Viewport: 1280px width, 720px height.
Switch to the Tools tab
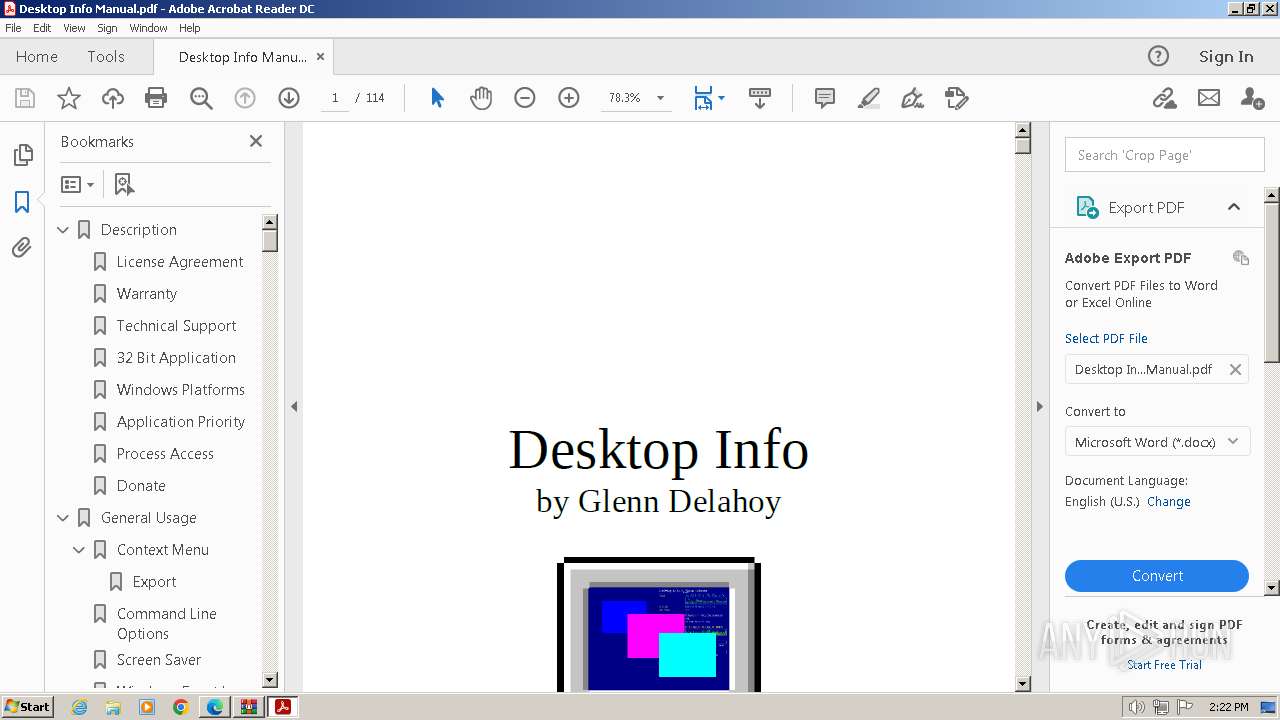point(106,57)
